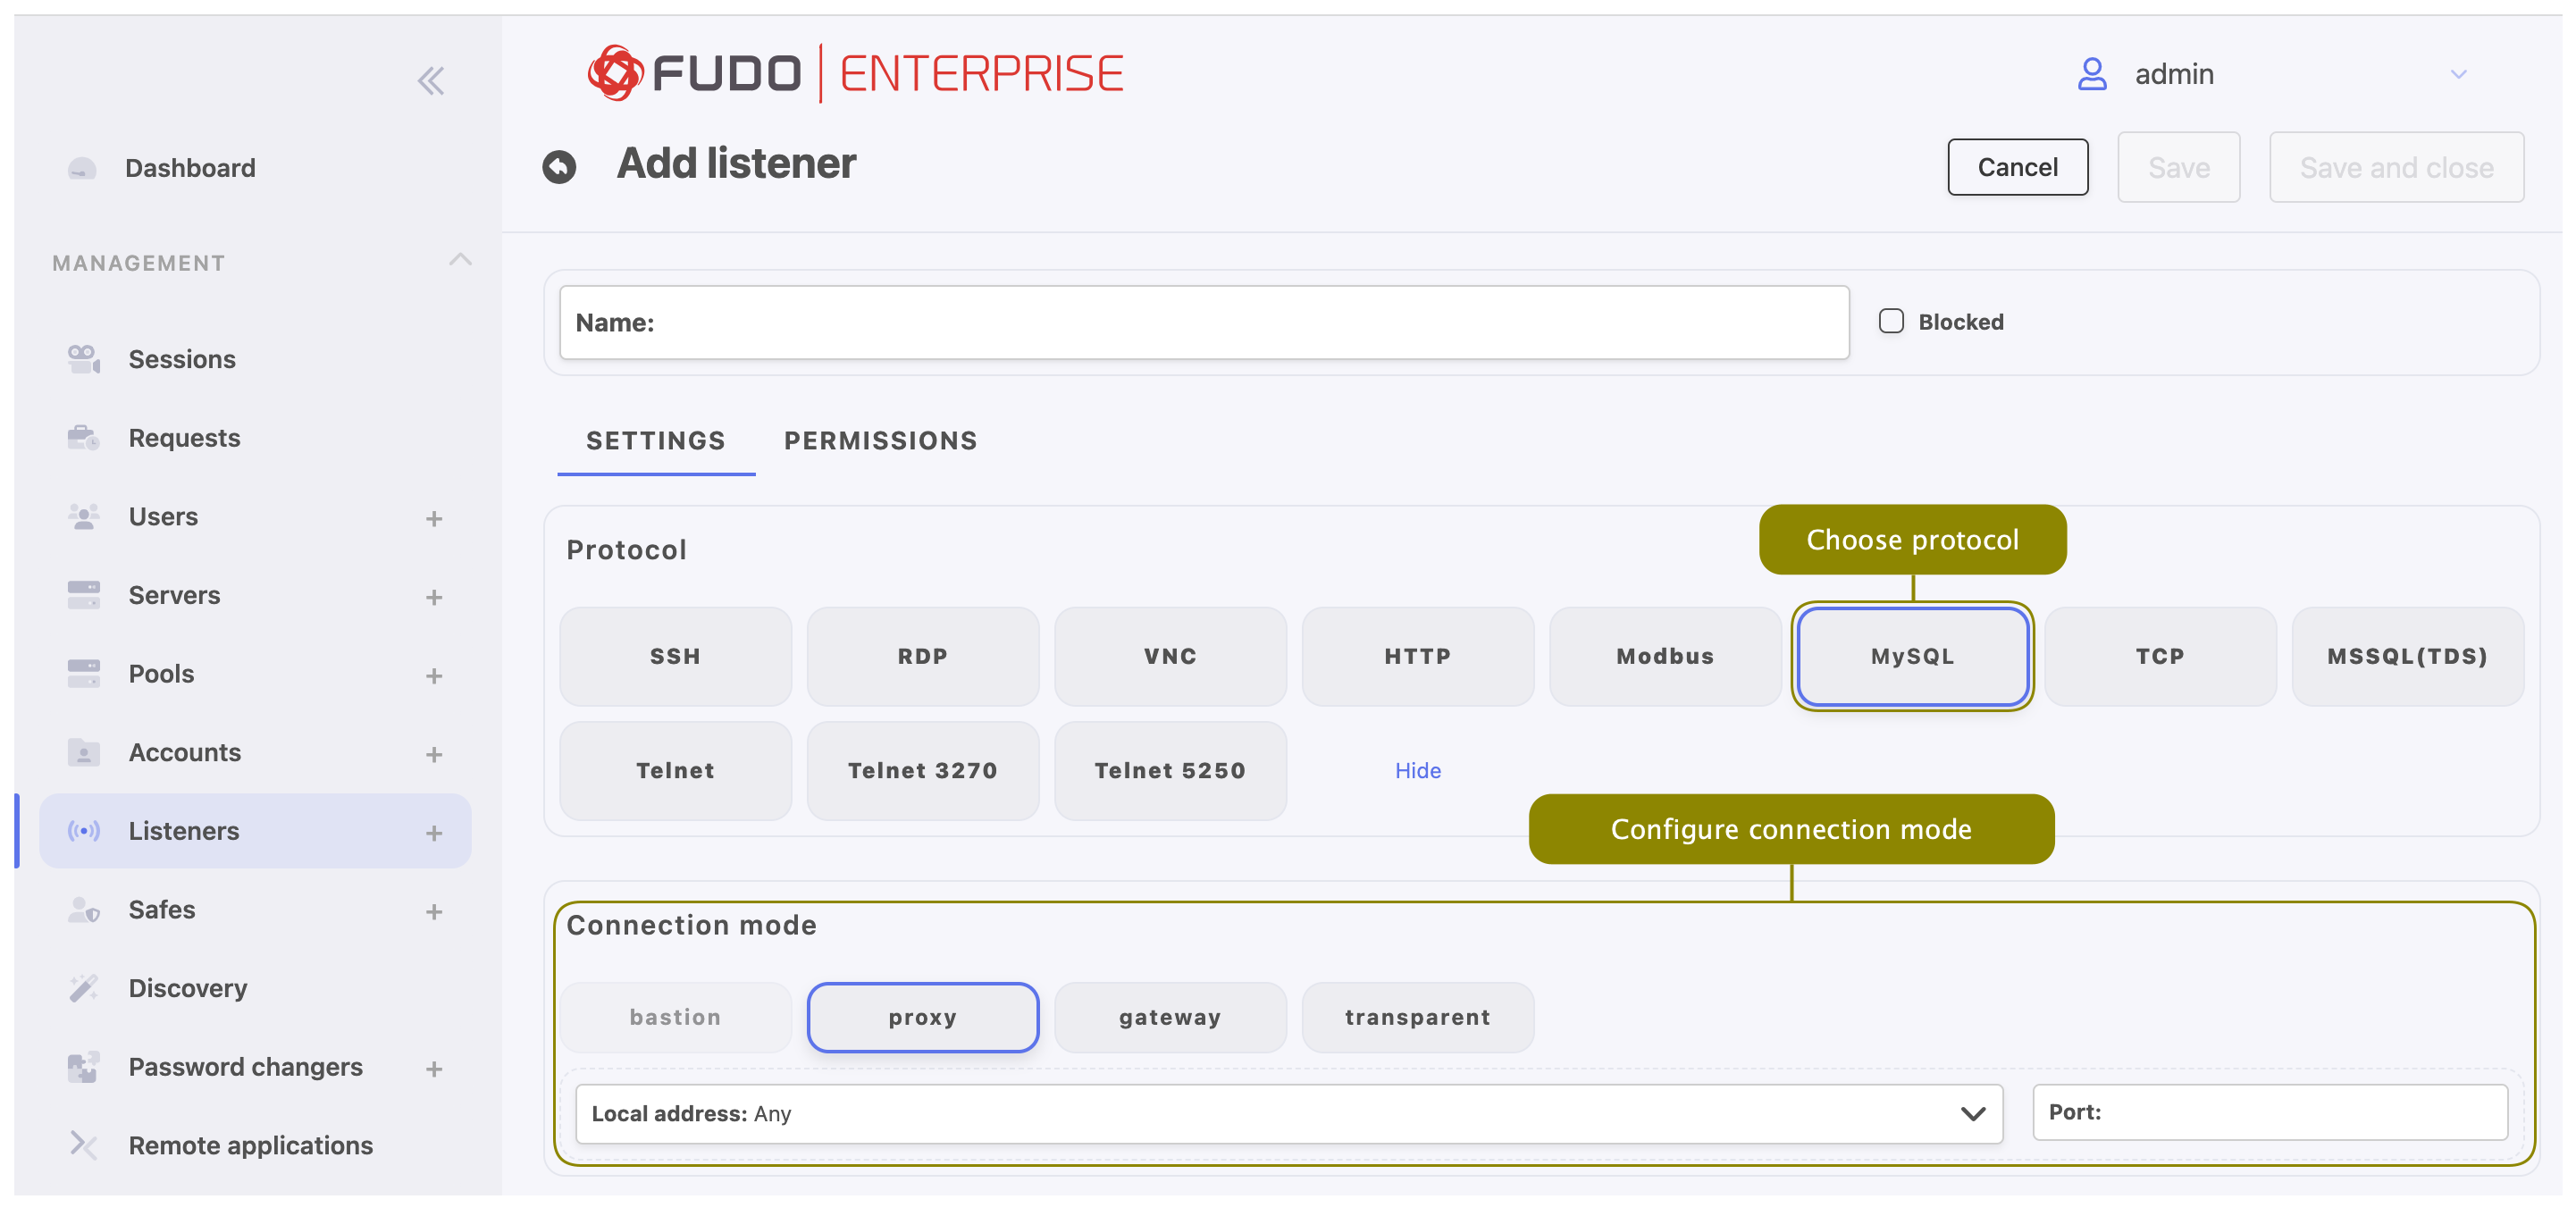Screen dimensions: 2576x1216
Task: Choose transparent connection mode
Action: [x=1417, y=1017]
